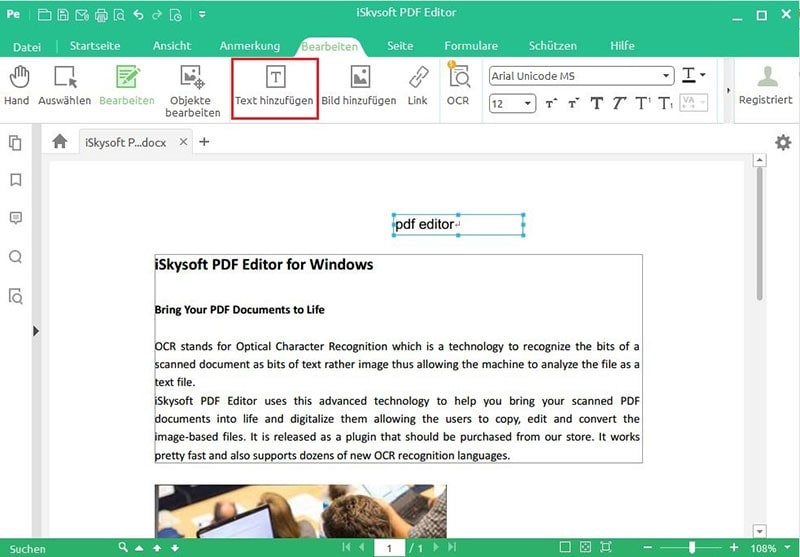The height and width of the screenshot is (557, 800).
Task: Close the iSkysoft P...docx tab
Action: (x=183, y=142)
